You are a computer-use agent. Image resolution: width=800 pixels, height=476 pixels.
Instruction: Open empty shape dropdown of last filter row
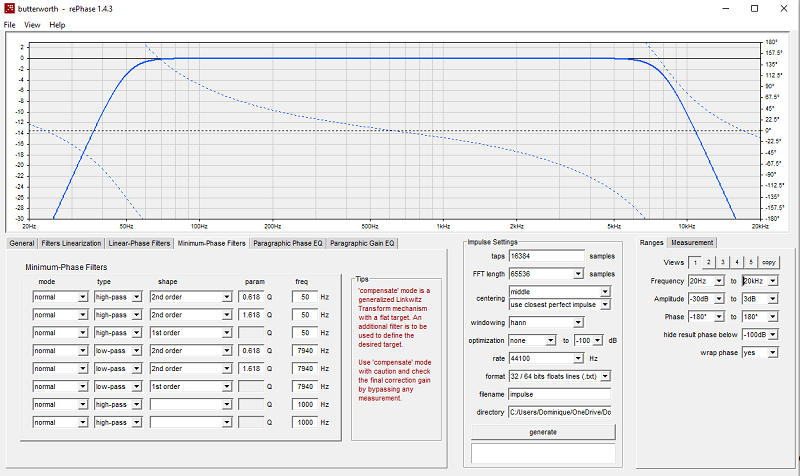[x=227, y=422]
